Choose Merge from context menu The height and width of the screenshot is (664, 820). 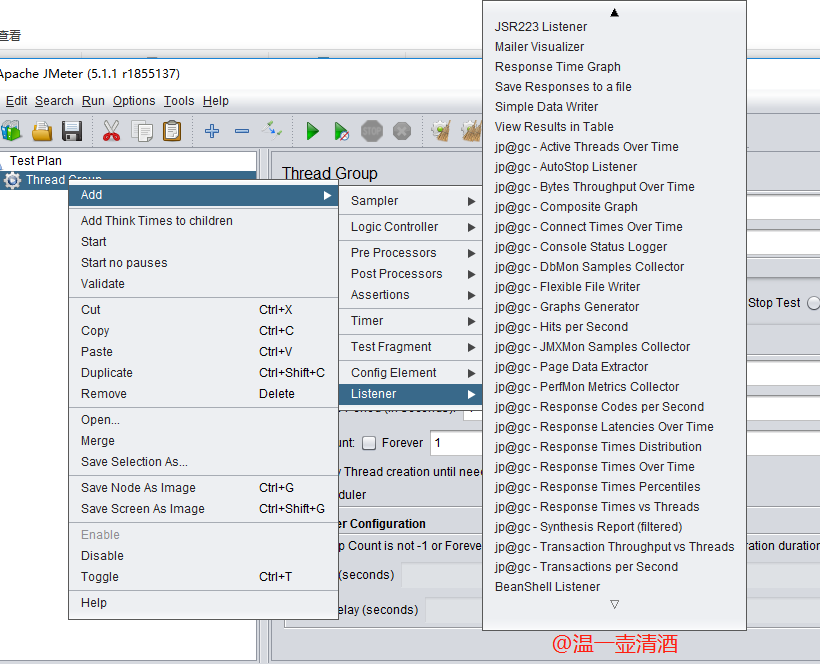tap(203, 441)
